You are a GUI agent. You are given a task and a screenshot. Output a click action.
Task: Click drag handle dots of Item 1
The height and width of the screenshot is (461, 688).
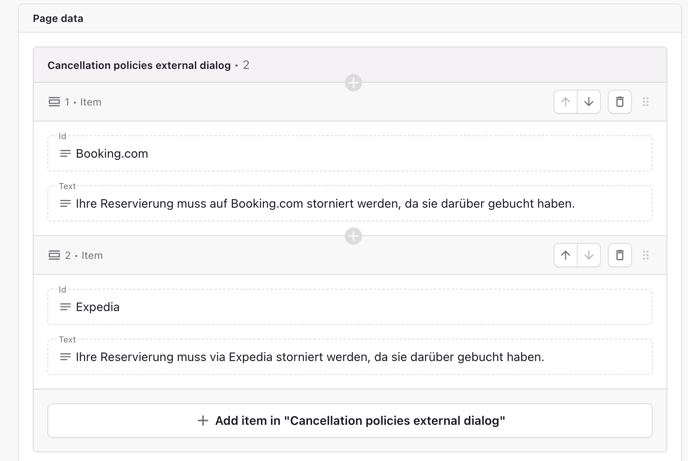(645, 102)
